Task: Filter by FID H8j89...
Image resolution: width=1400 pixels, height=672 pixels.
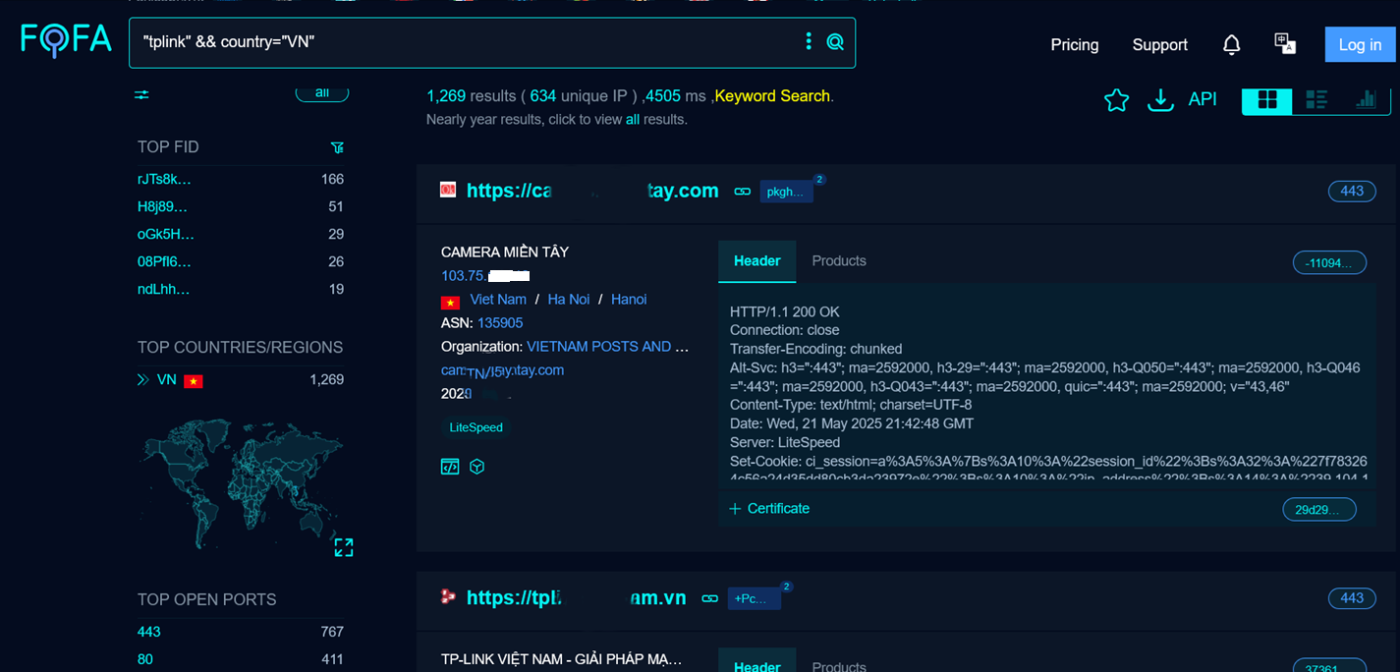Action: tap(163, 207)
